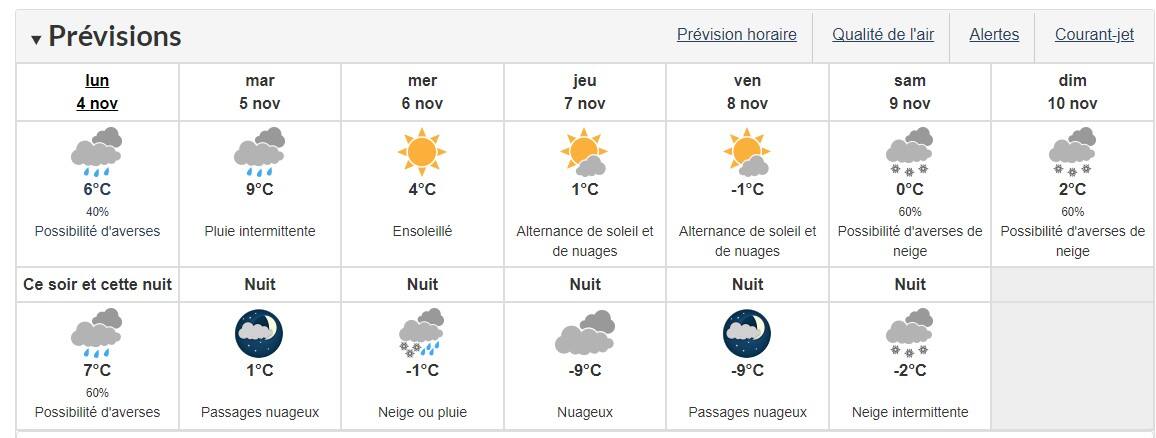Open the Qualité de l'air link
The width and height of the screenshot is (1156, 438).
pos(882,35)
